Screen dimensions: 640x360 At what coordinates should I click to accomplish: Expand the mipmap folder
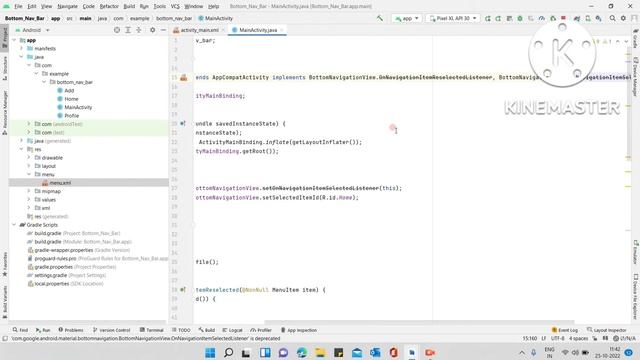tap(29, 191)
